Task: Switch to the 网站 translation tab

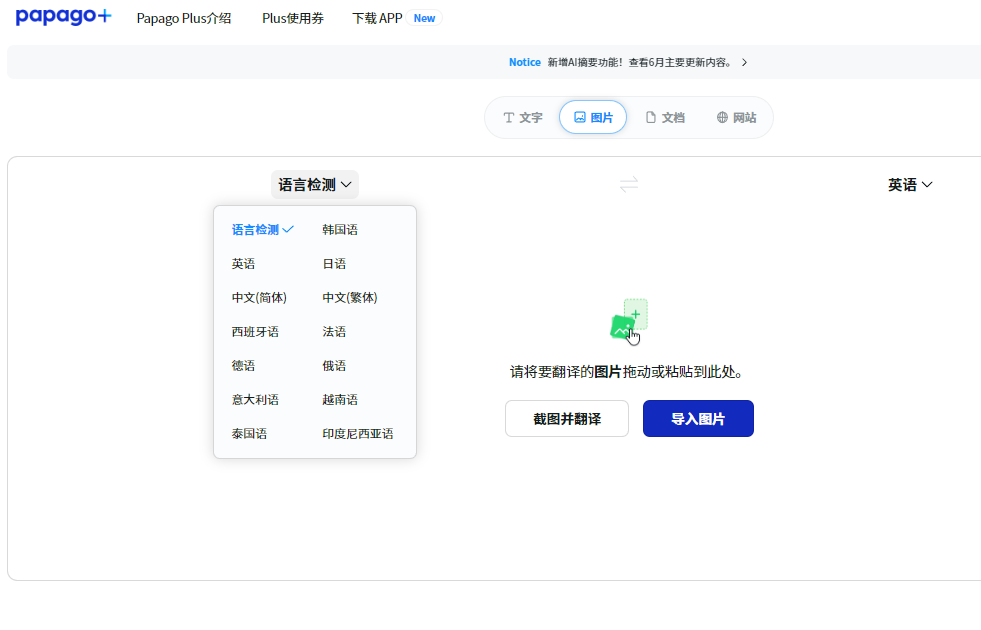Action: 736,118
